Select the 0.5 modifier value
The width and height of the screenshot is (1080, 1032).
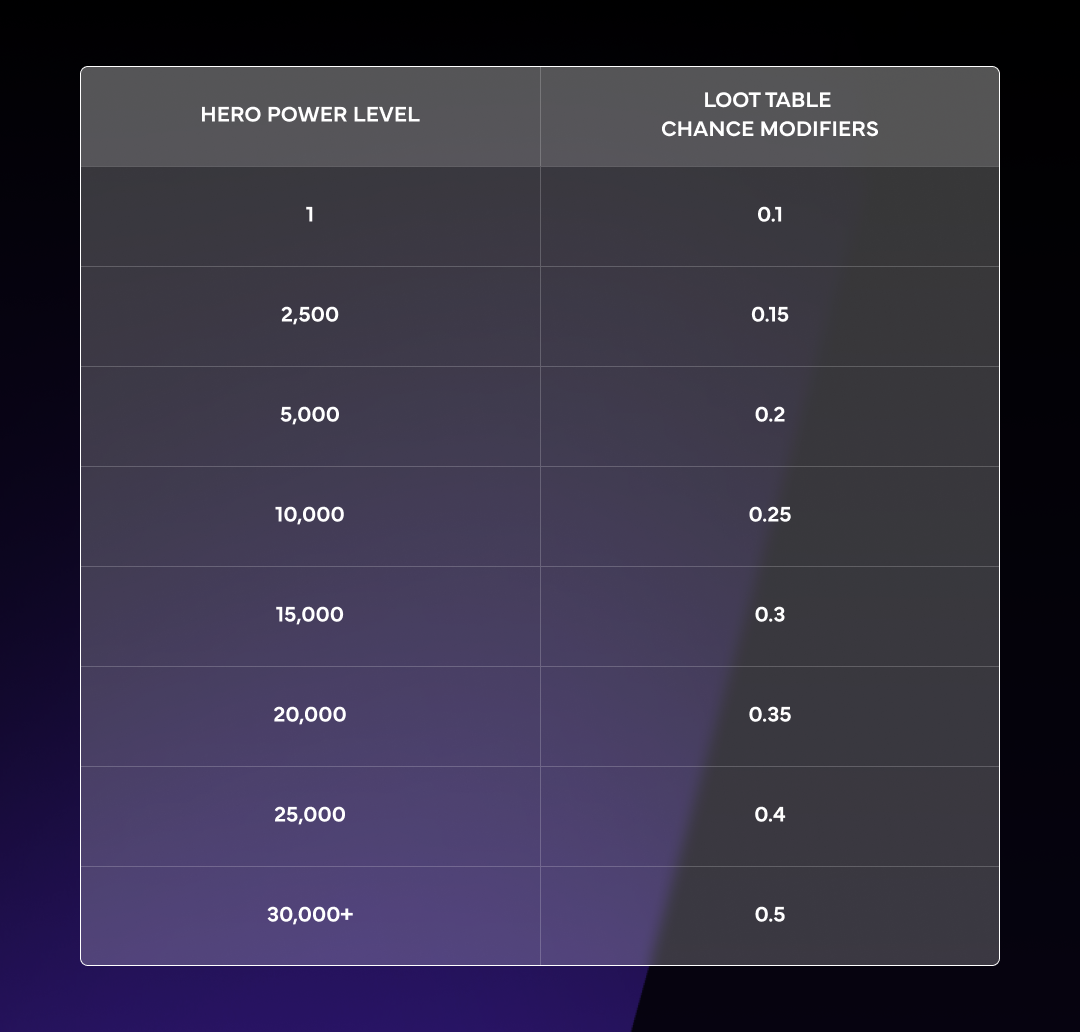point(769,915)
